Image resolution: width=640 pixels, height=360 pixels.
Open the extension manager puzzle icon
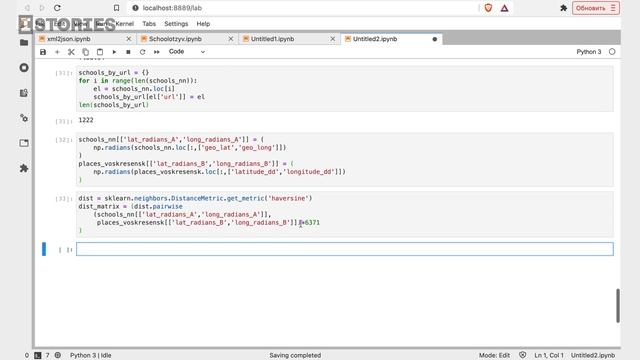tap(24, 168)
